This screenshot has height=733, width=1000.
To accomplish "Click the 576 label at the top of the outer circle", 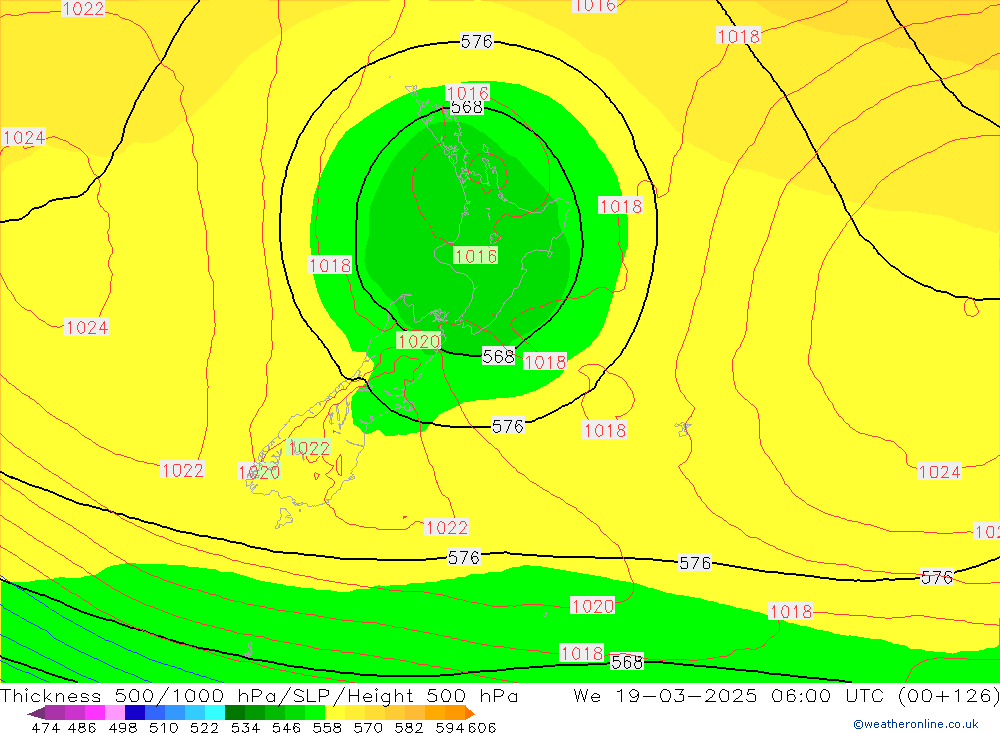I will pos(476,41).
